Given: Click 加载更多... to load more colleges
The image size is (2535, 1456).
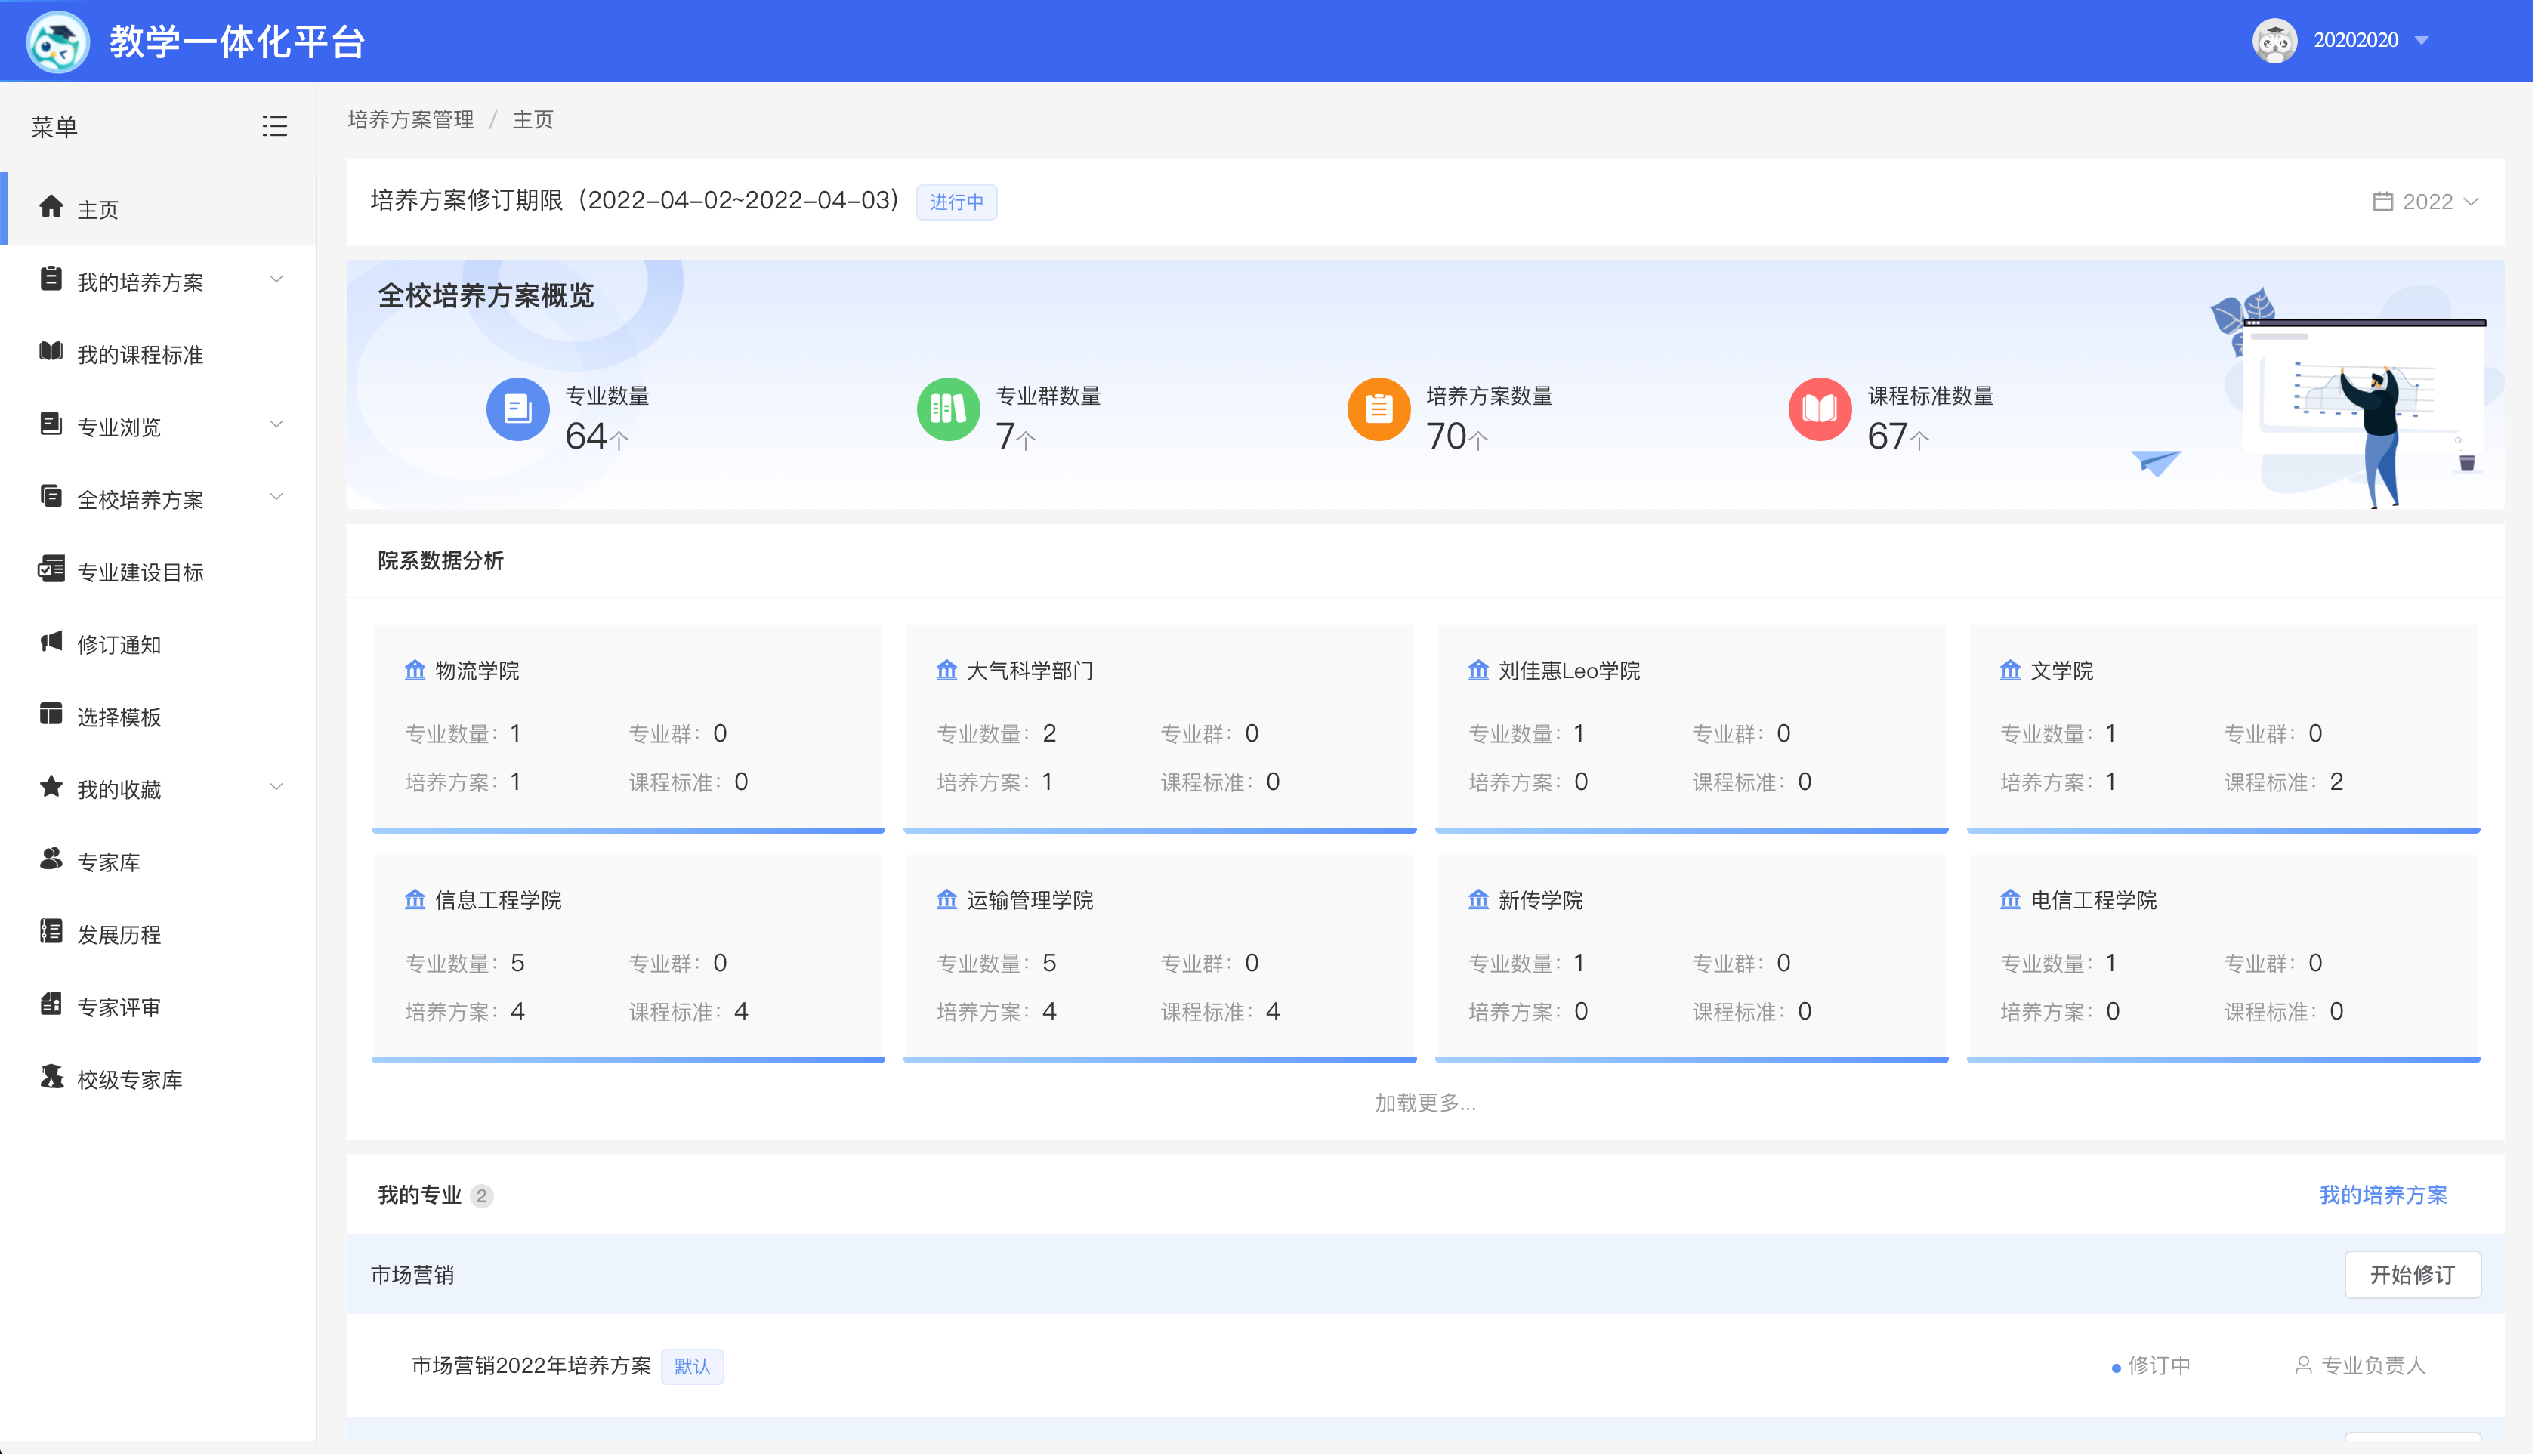Looking at the screenshot, I should (1425, 1103).
